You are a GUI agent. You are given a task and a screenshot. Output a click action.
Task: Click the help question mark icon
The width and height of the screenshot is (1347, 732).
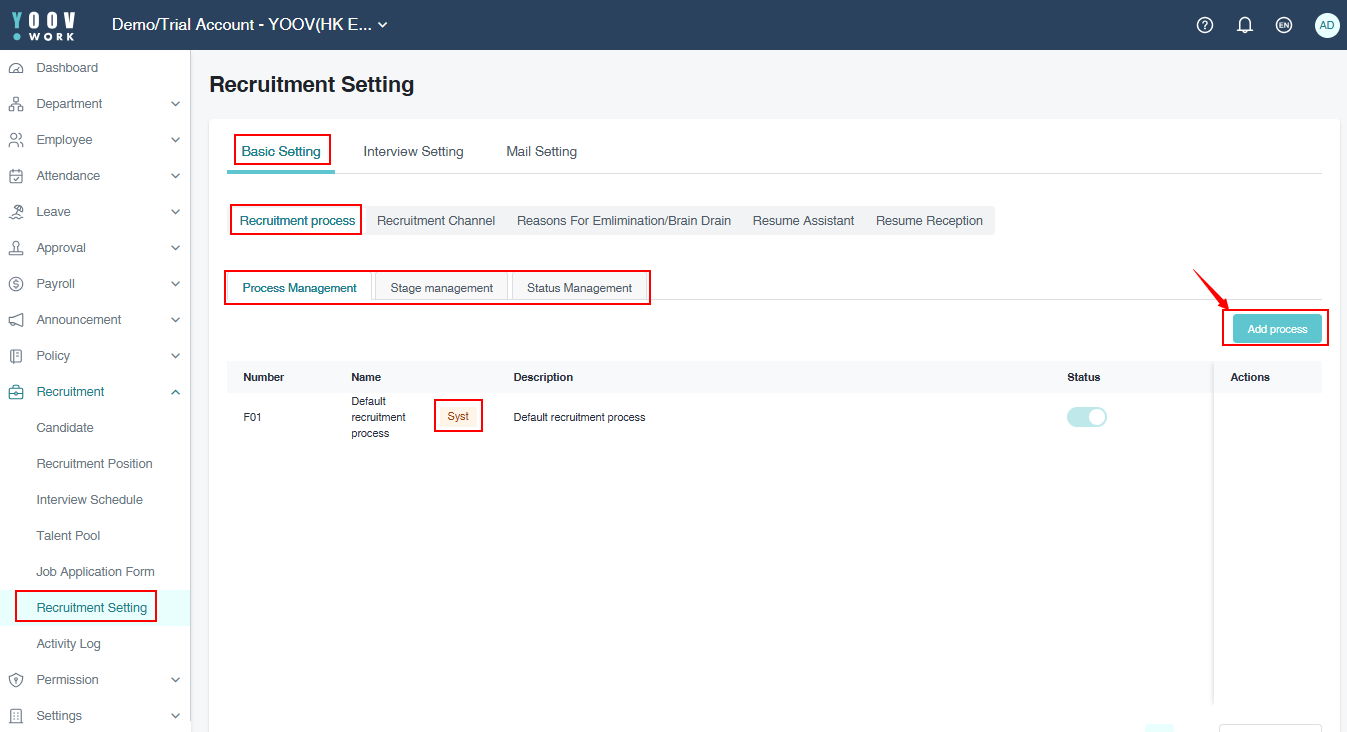tap(1205, 25)
